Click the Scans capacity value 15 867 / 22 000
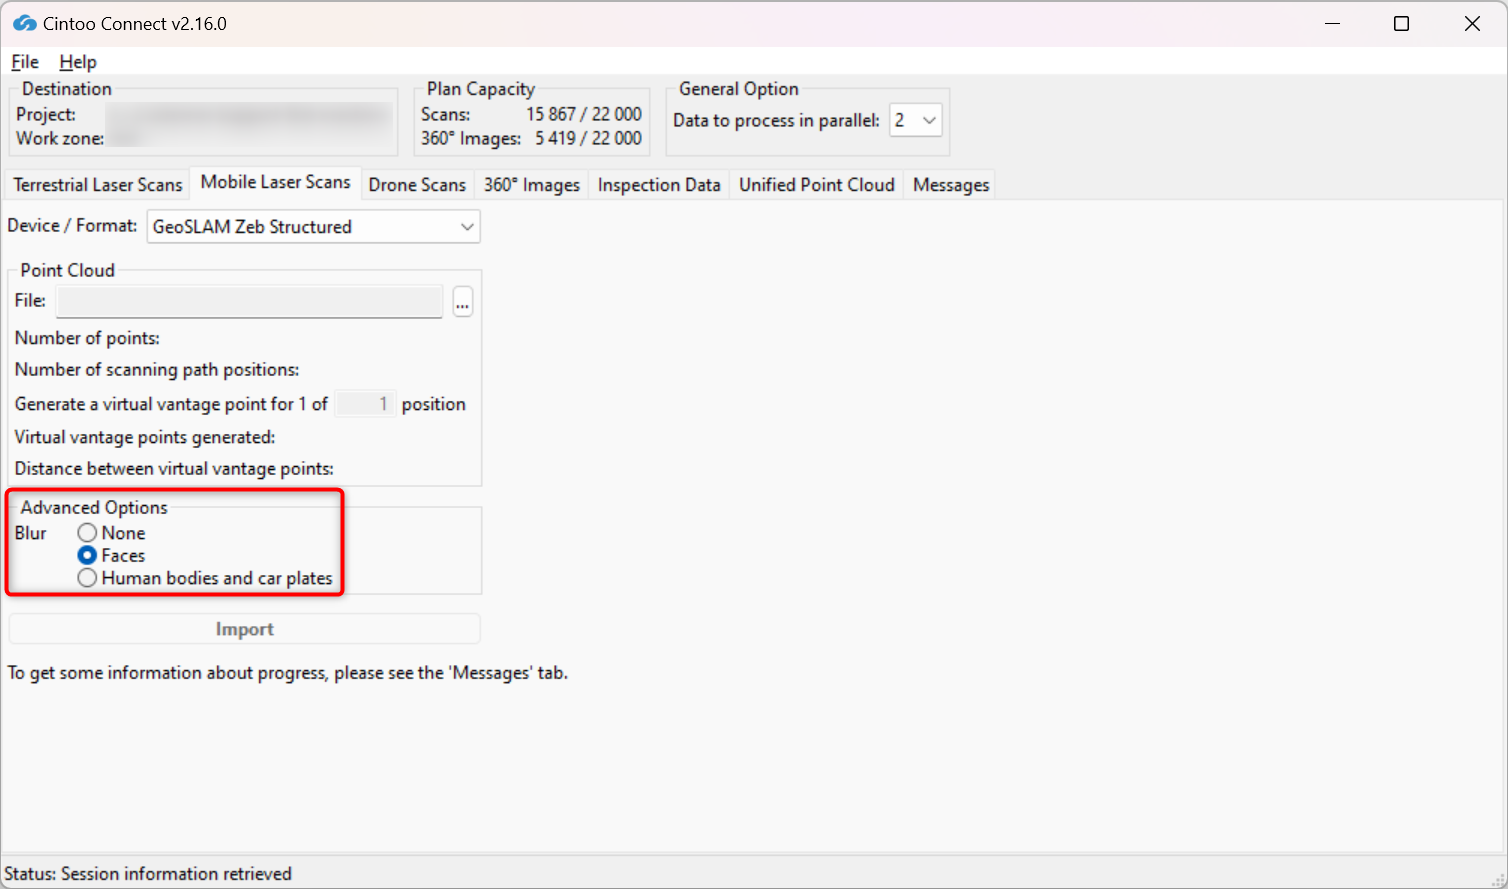The image size is (1508, 889). pos(584,114)
